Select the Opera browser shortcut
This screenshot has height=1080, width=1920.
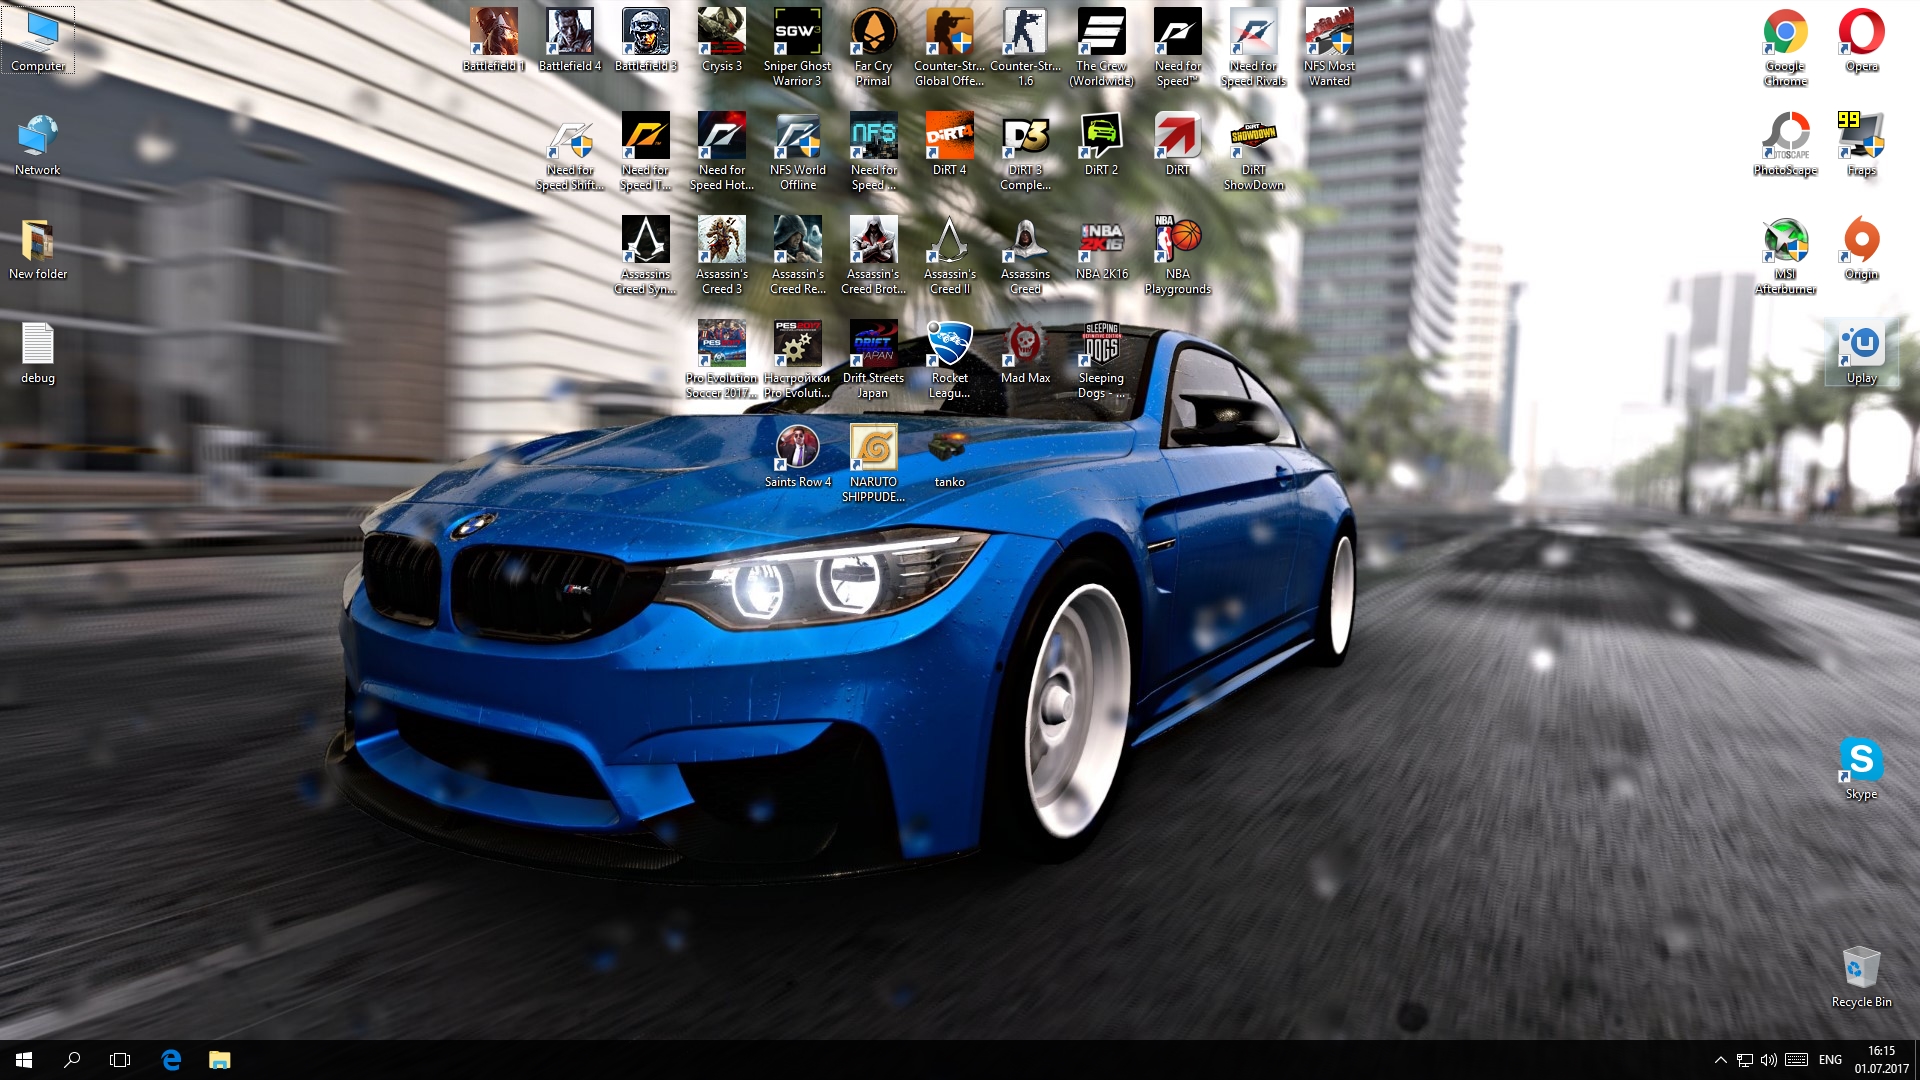point(1861,33)
